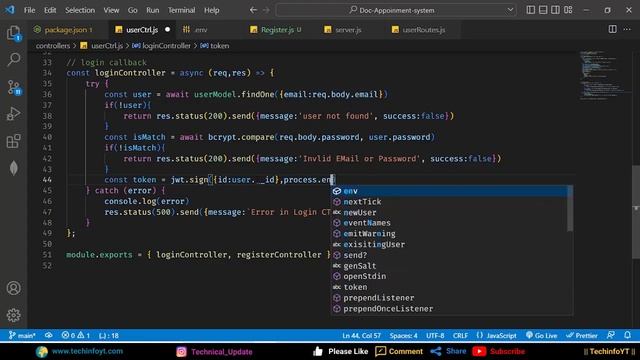Start Go Live server
The width and height of the screenshot is (640, 360).
tap(541, 336)
